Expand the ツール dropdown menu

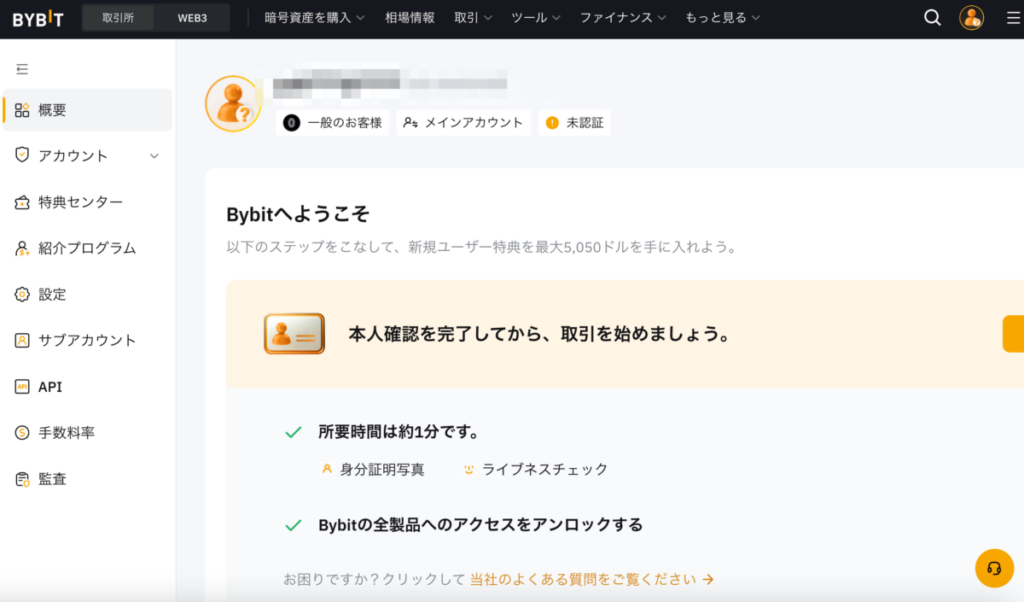[536, 18]
